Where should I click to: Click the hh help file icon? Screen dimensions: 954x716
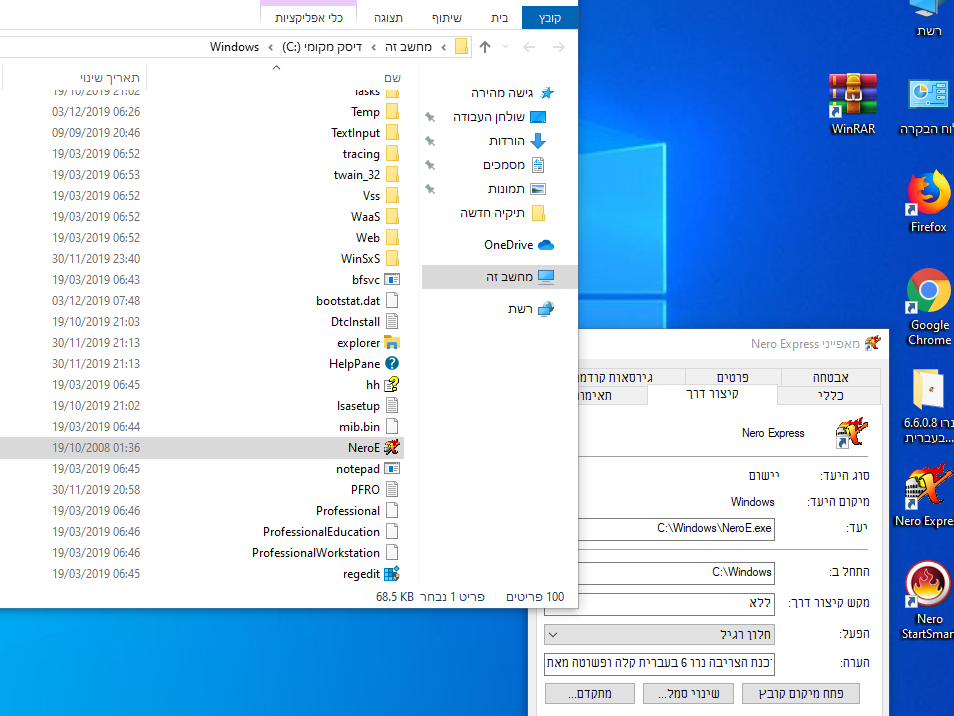(x=392, y=384)
